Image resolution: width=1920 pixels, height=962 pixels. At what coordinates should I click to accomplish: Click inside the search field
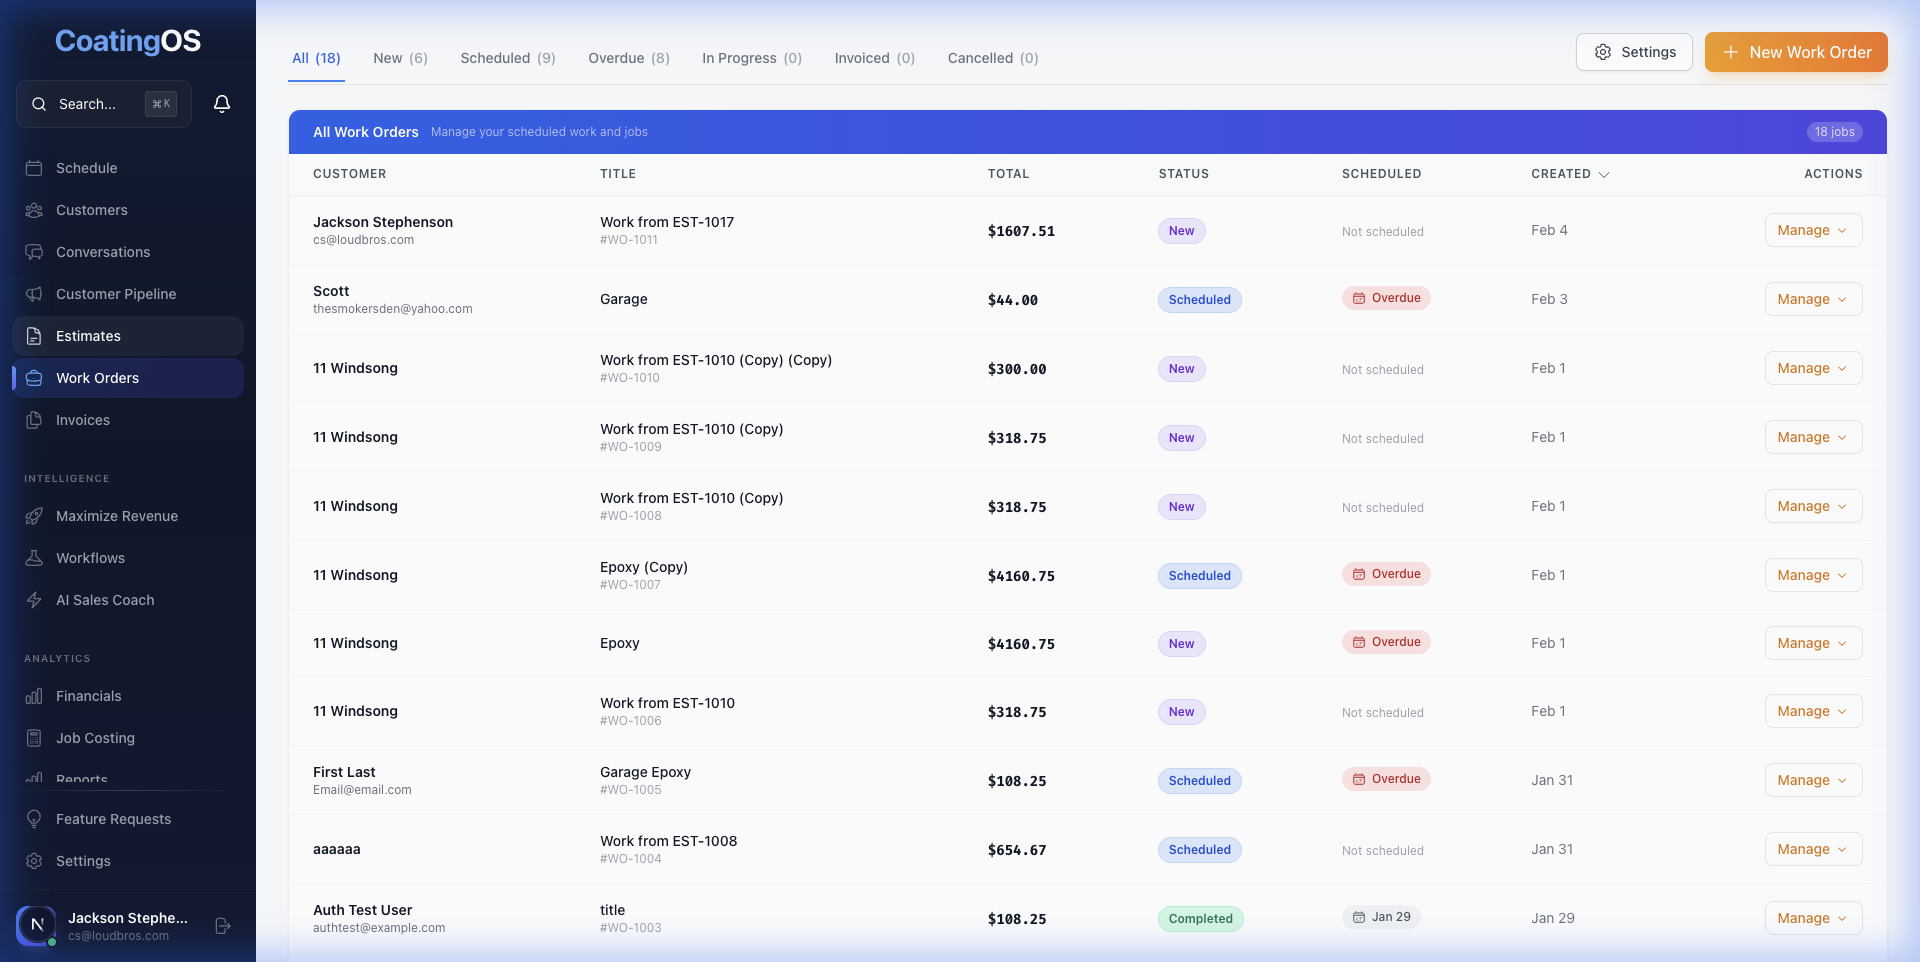coord(100,103)
